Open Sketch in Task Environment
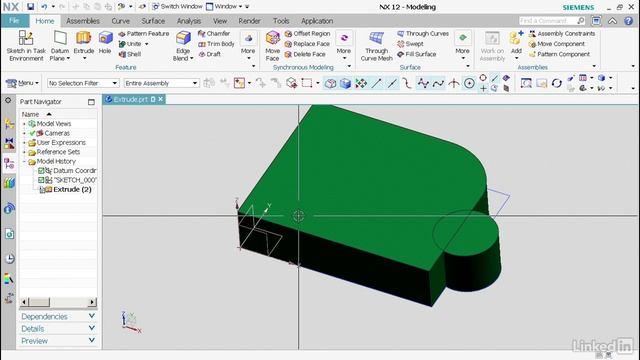 pos(26,46)
